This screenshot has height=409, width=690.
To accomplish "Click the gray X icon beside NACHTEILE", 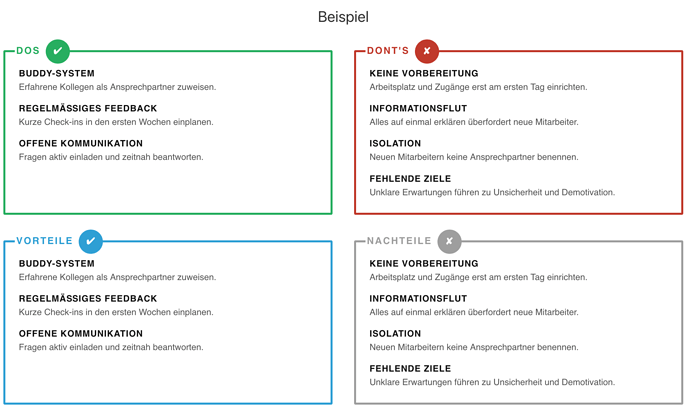I will 450,241.
